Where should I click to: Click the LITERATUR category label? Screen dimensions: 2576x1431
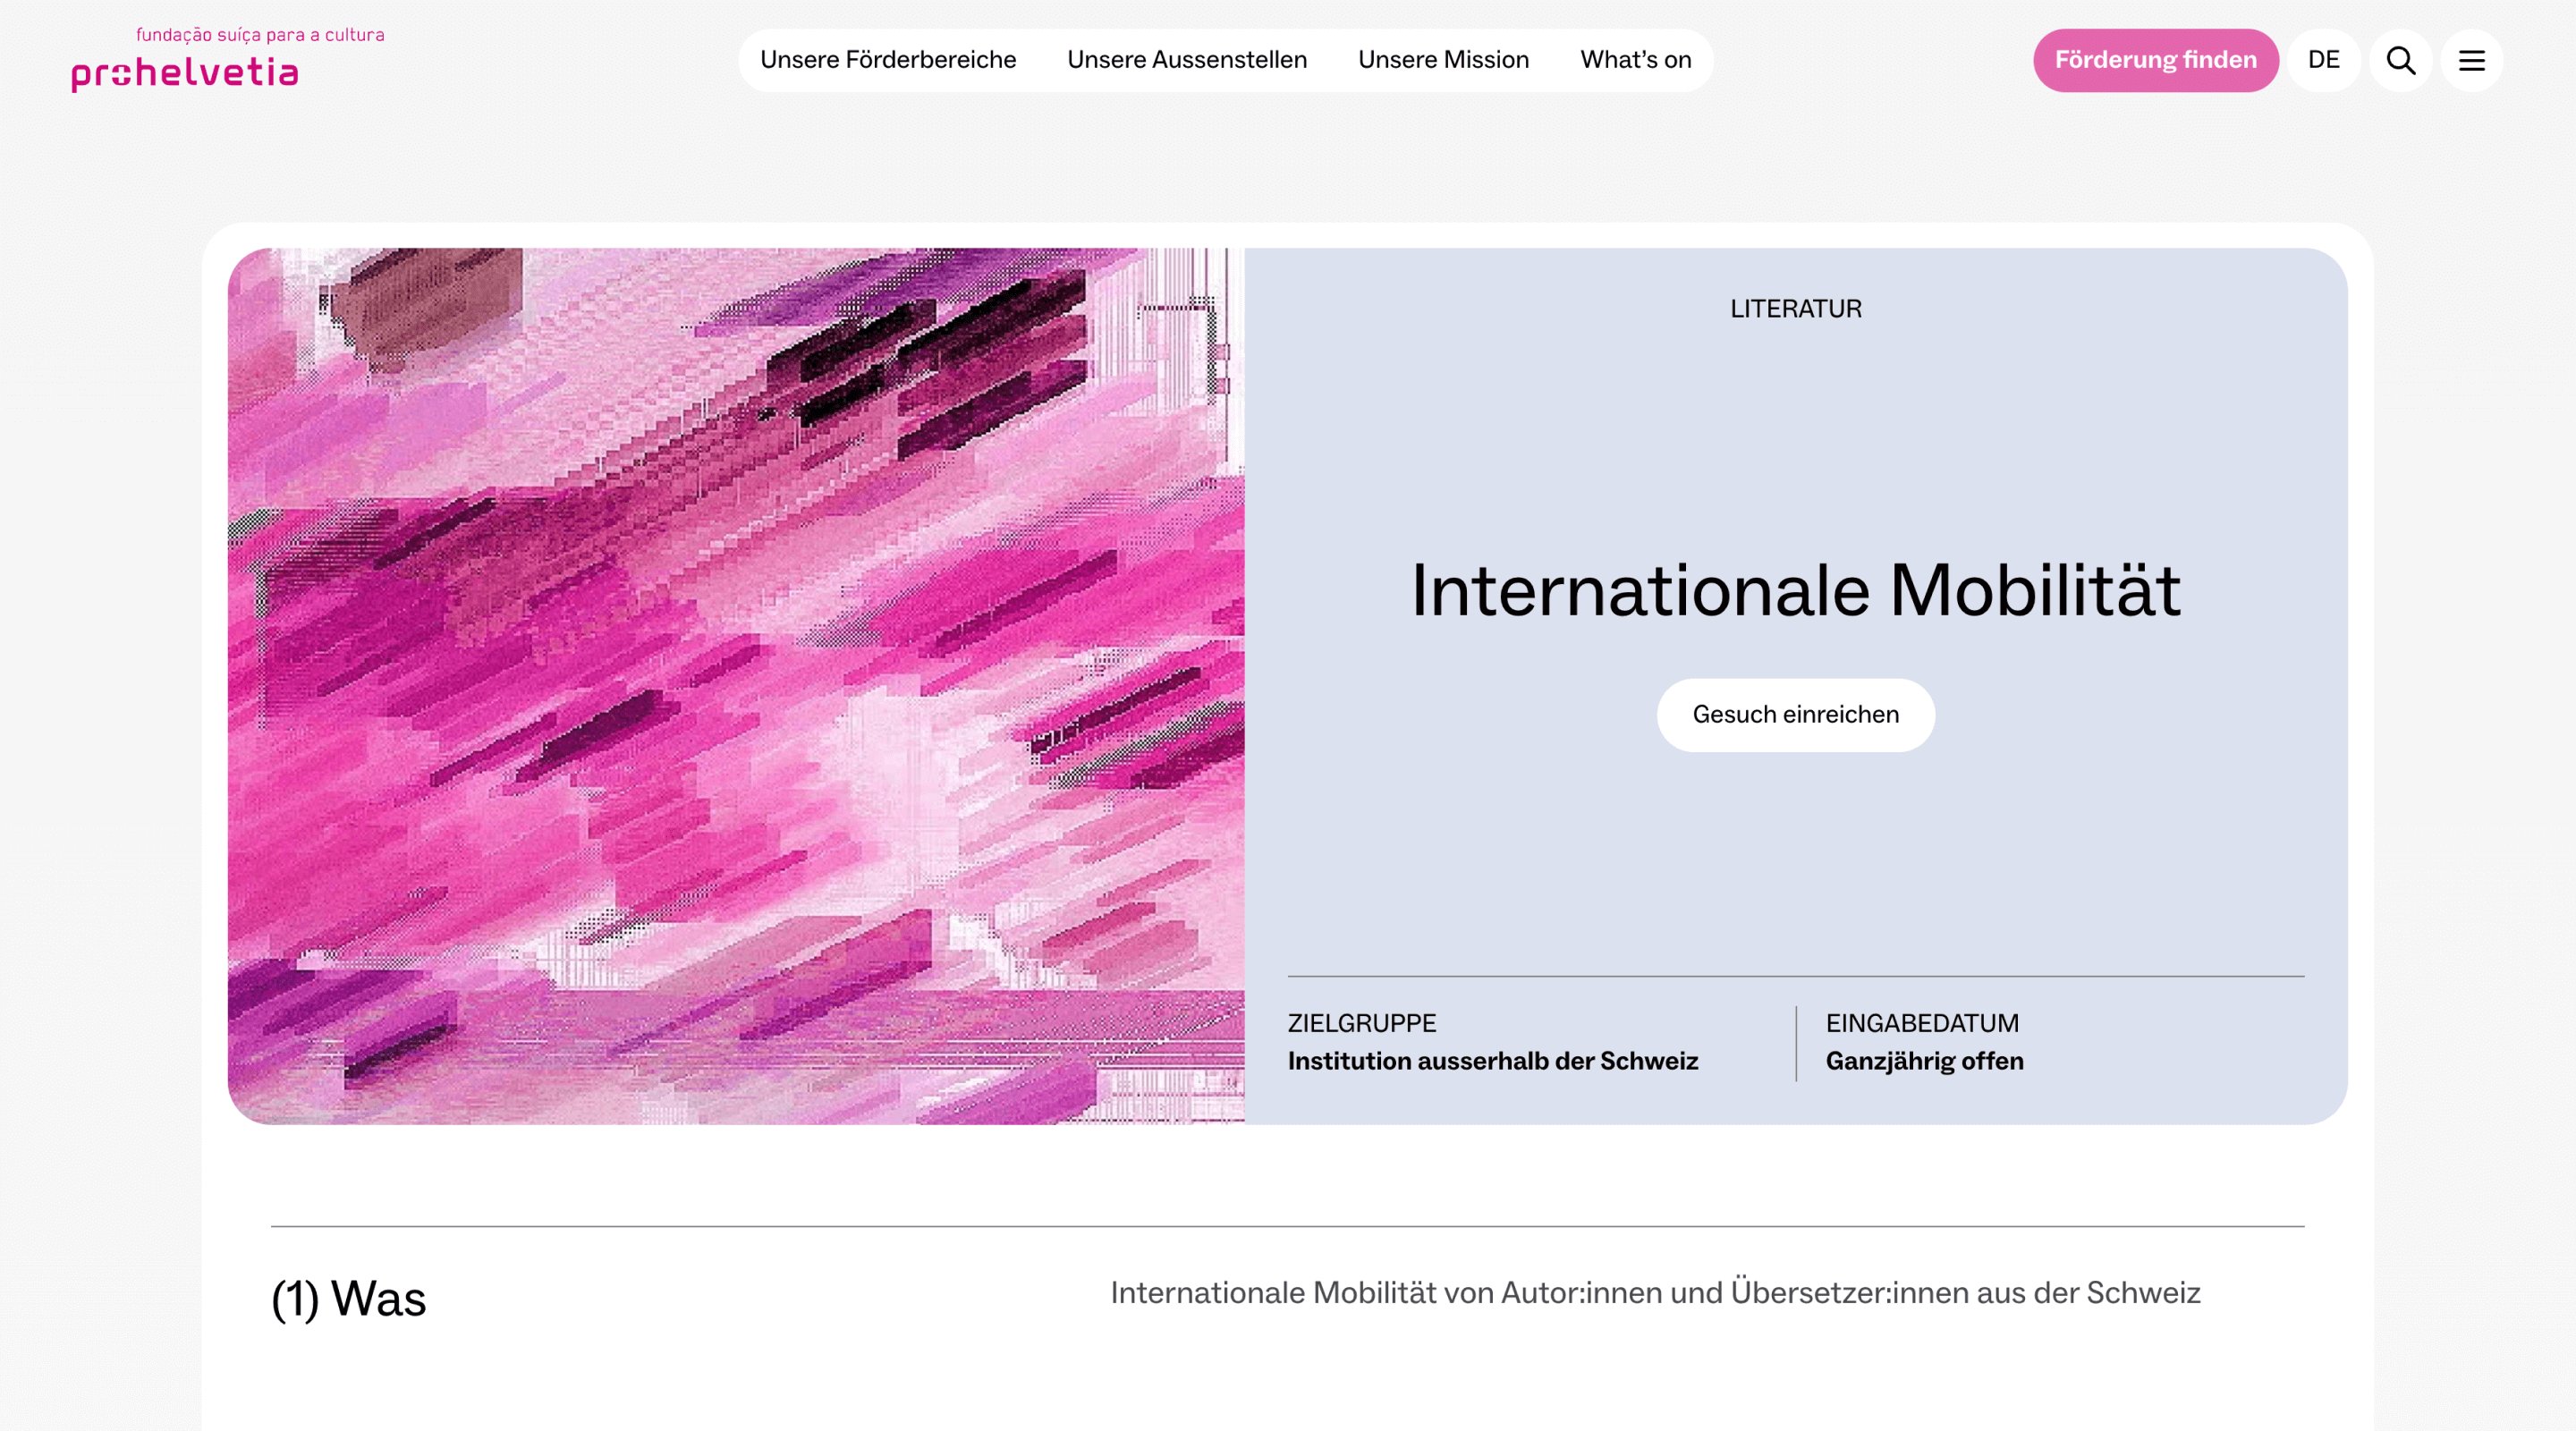click(x=1795, y=309)
